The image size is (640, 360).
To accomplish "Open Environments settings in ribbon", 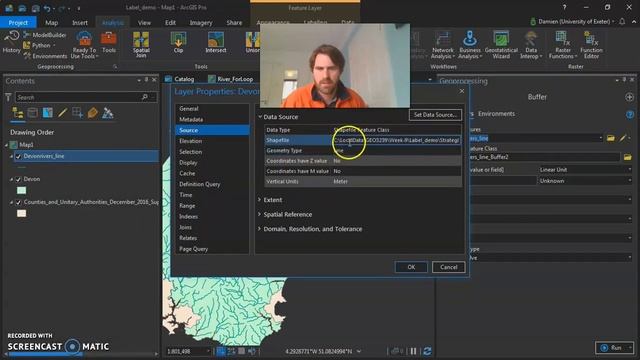I will pyautogui.click(x=45, y=56).
